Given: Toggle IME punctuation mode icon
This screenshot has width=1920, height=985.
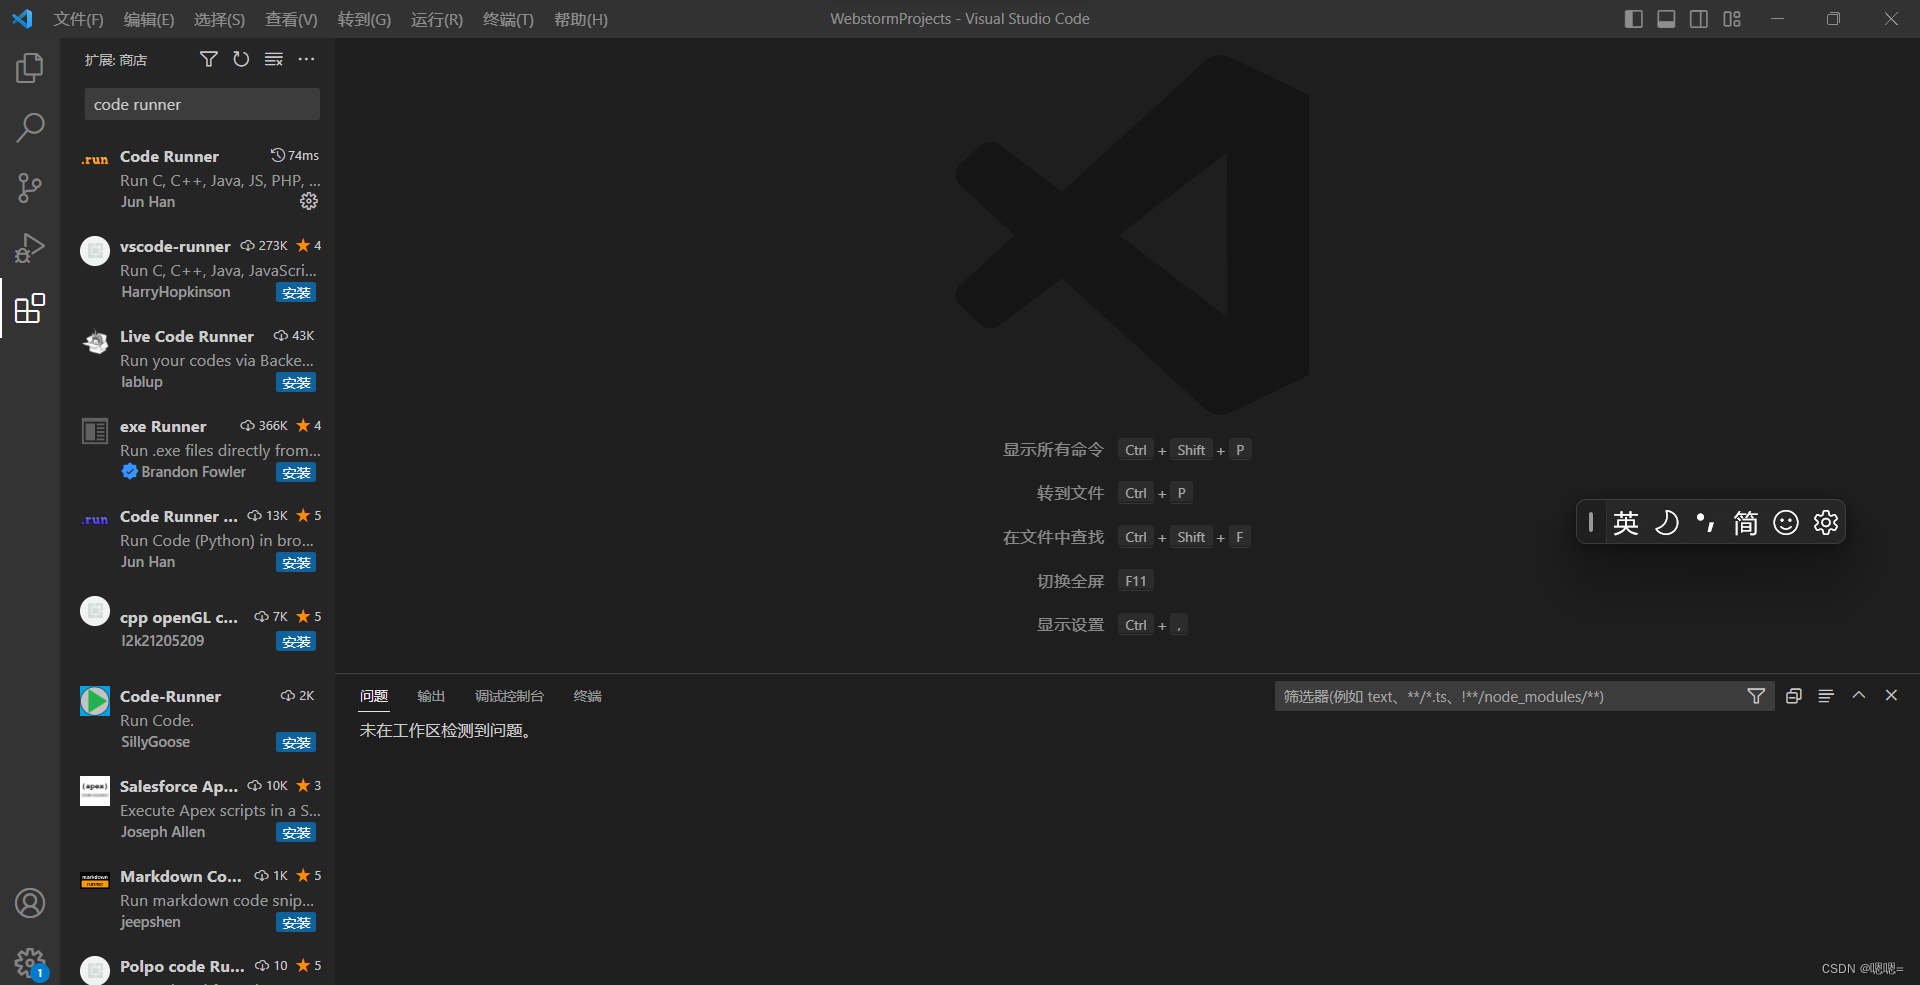Looking at the screenshot, I should click(1706, 523).
